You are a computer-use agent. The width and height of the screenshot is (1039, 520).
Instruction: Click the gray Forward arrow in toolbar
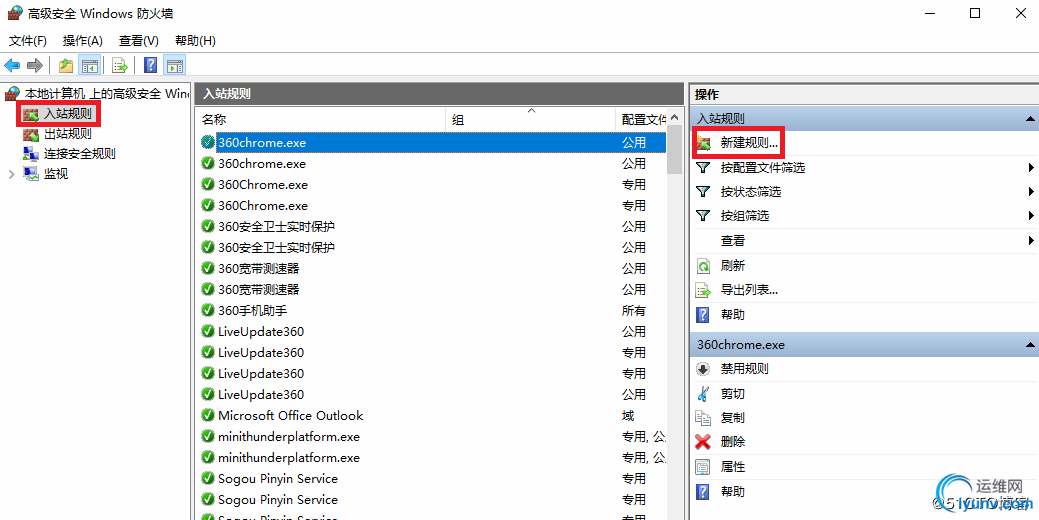coord(34,65)
